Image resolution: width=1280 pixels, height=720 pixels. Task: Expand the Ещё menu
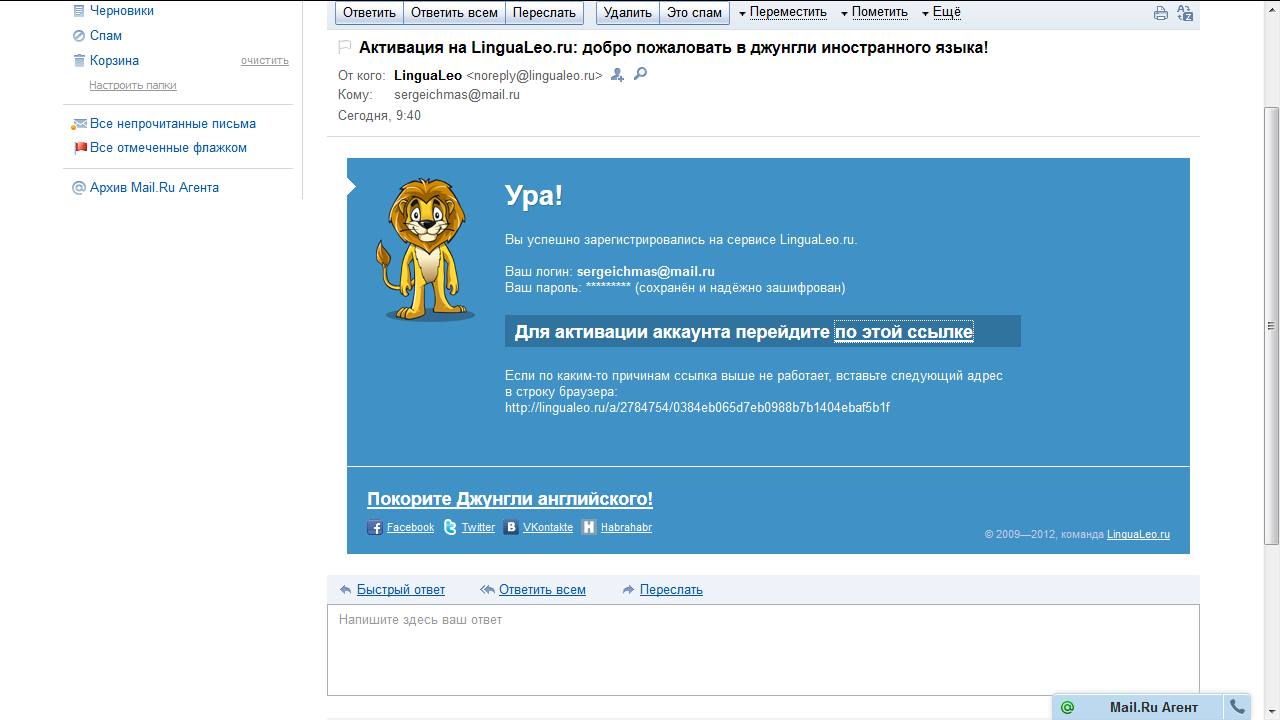pos(941,12)
